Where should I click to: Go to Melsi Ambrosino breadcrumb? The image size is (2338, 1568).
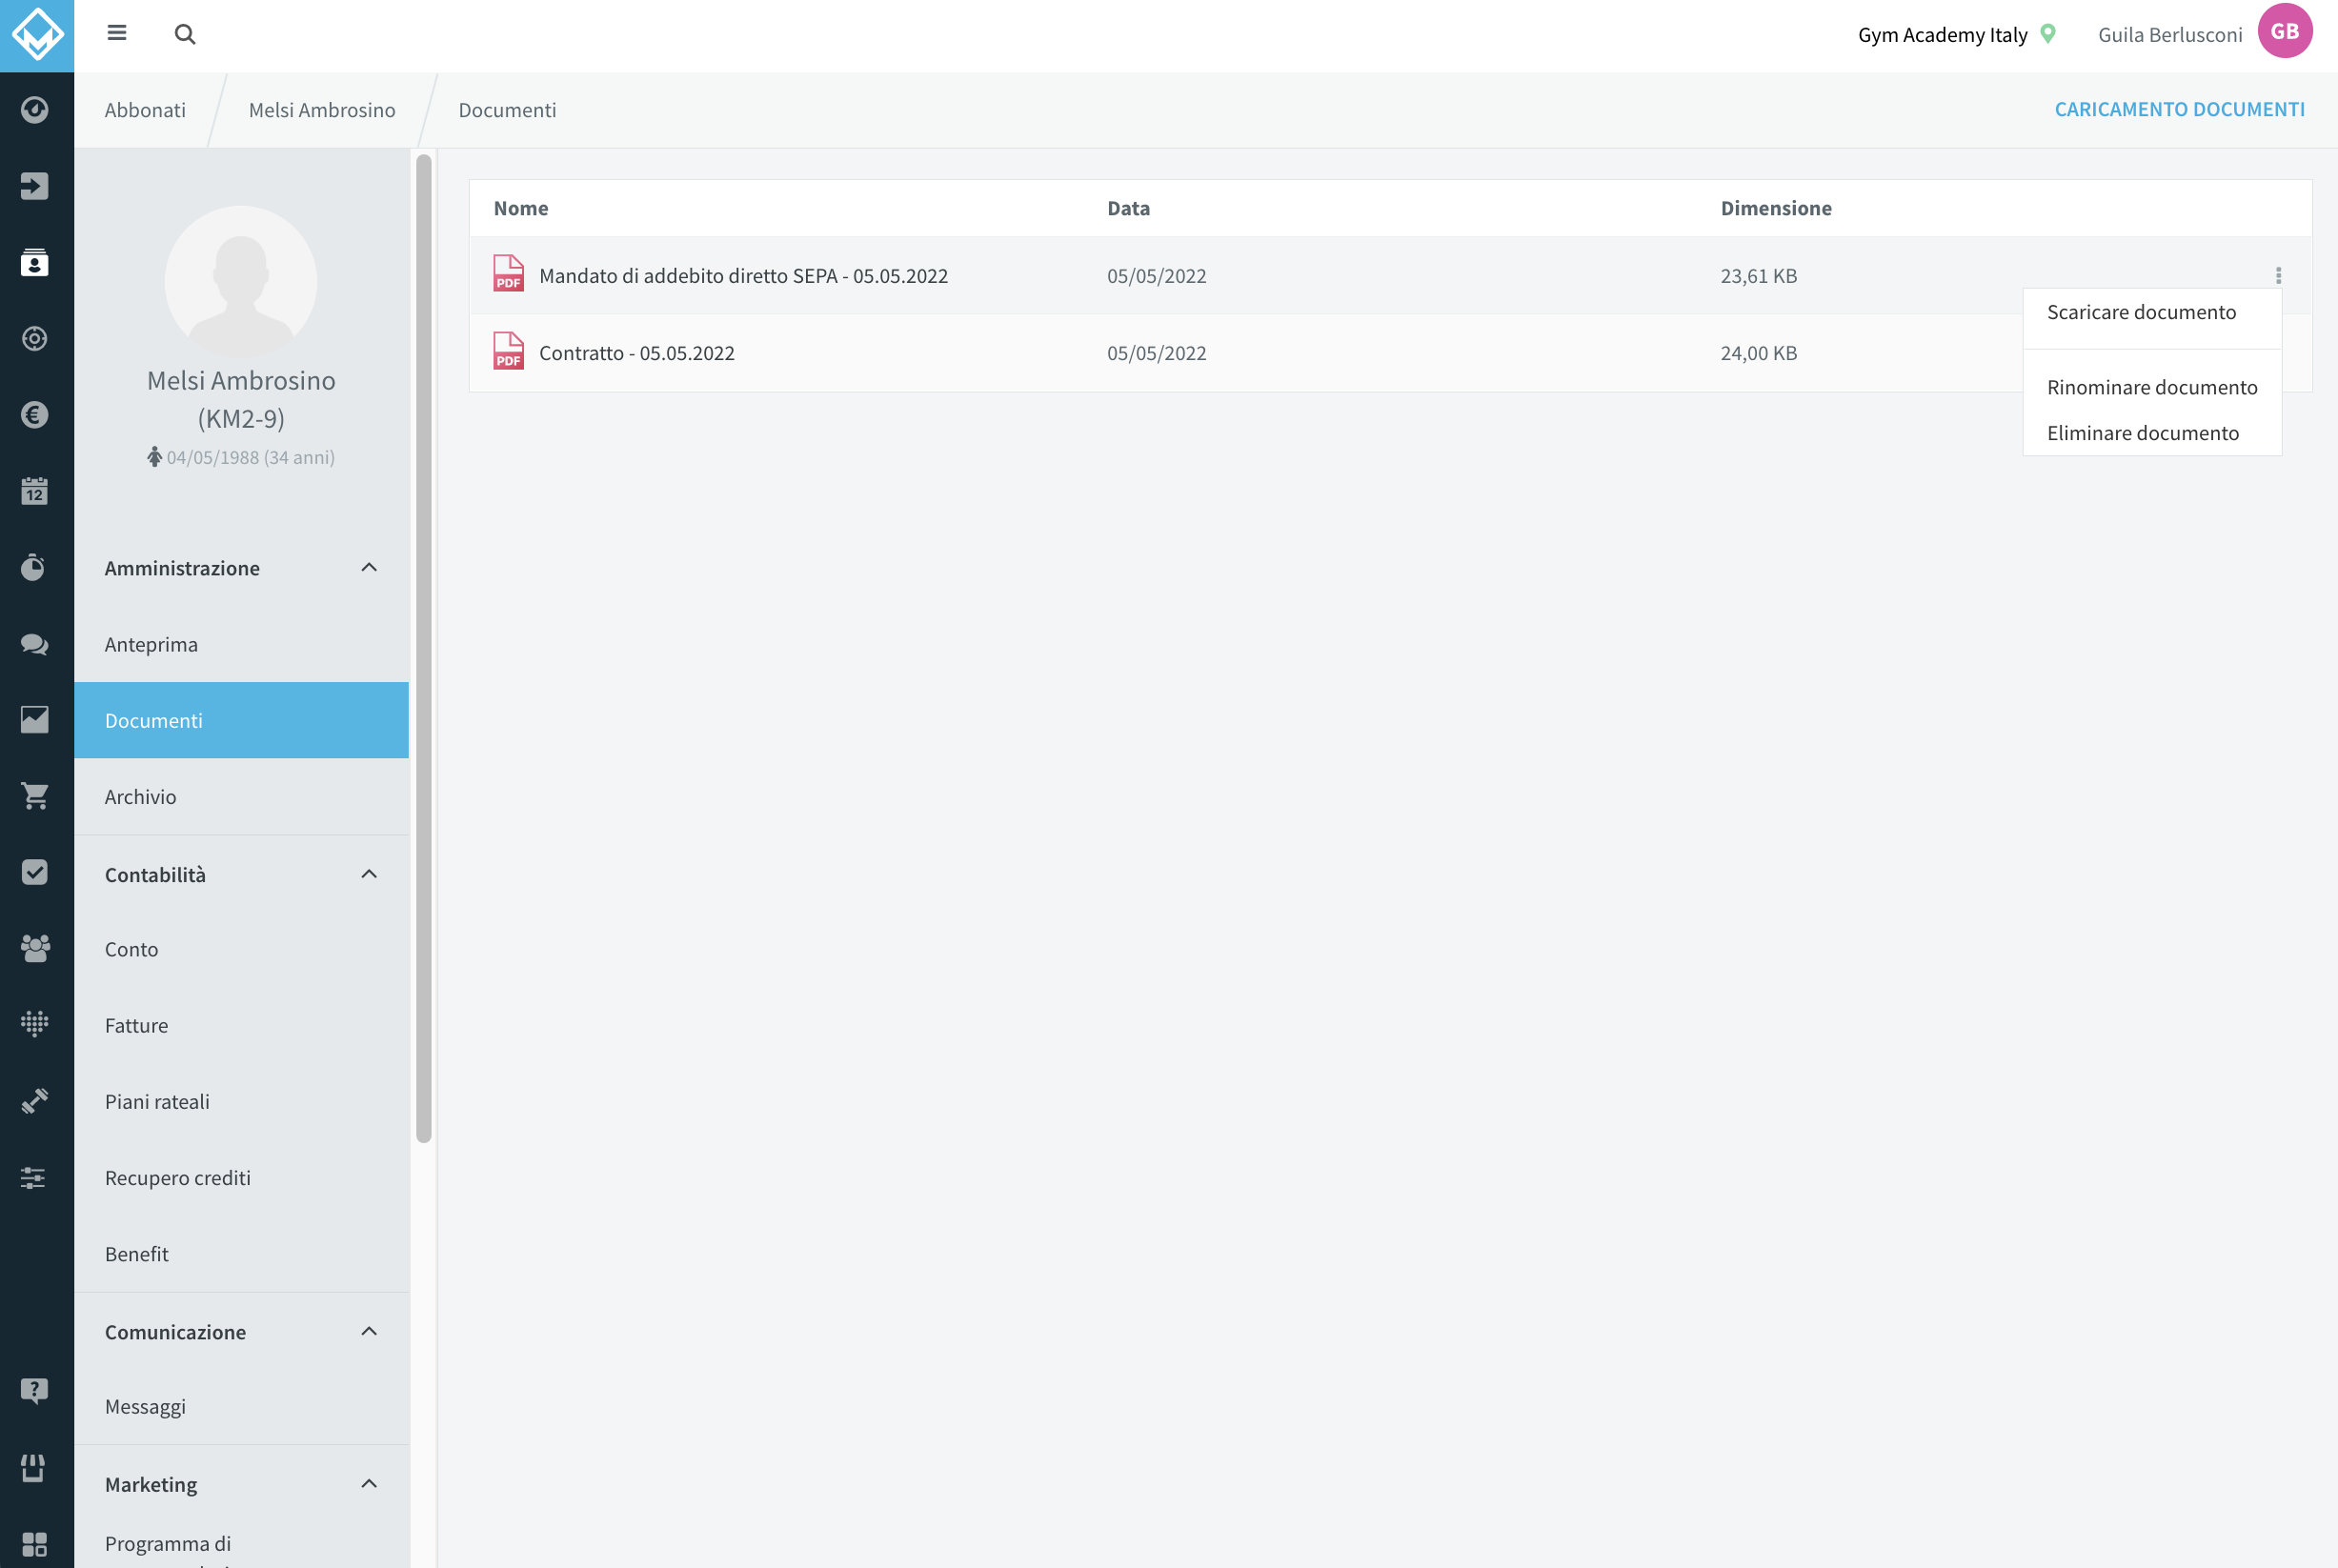(322, 110)
